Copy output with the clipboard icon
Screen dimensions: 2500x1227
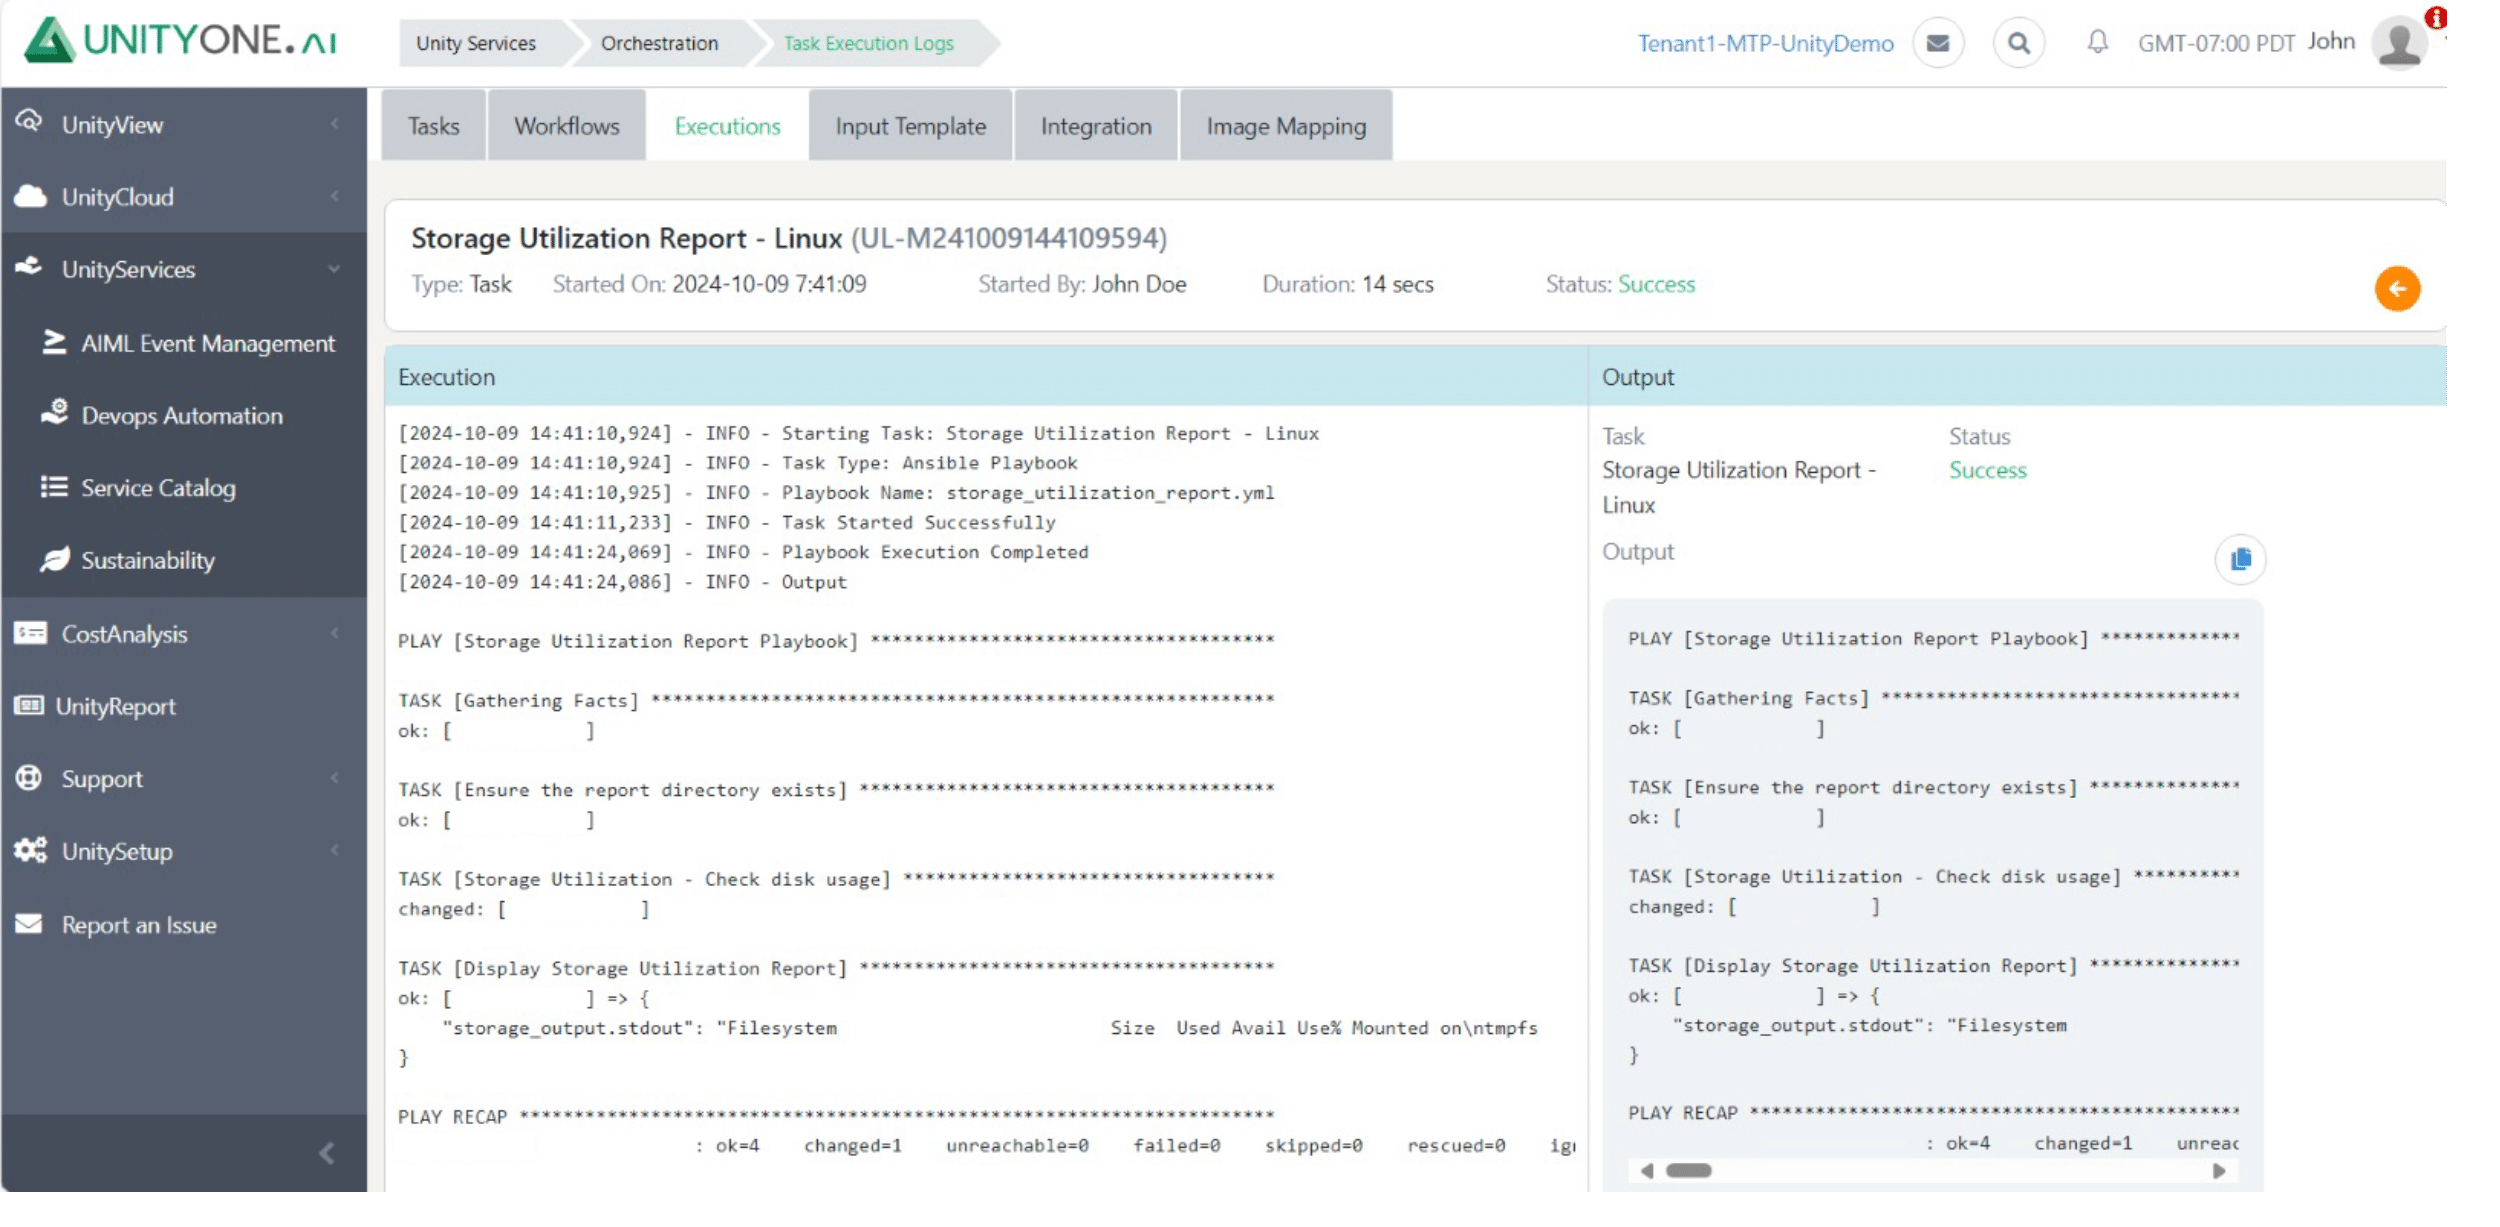[2240, 559]
